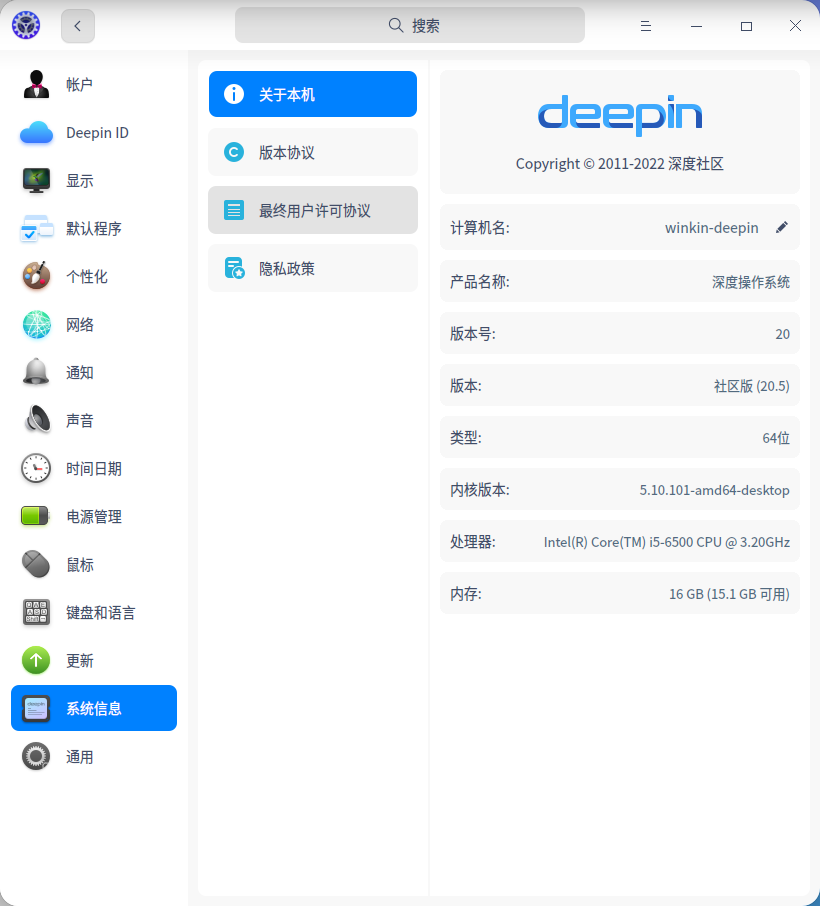Click the 产品名称 value 深度操作系统
Screen dimensions: 820x906
pyautogui.click(x=751, y=282)
